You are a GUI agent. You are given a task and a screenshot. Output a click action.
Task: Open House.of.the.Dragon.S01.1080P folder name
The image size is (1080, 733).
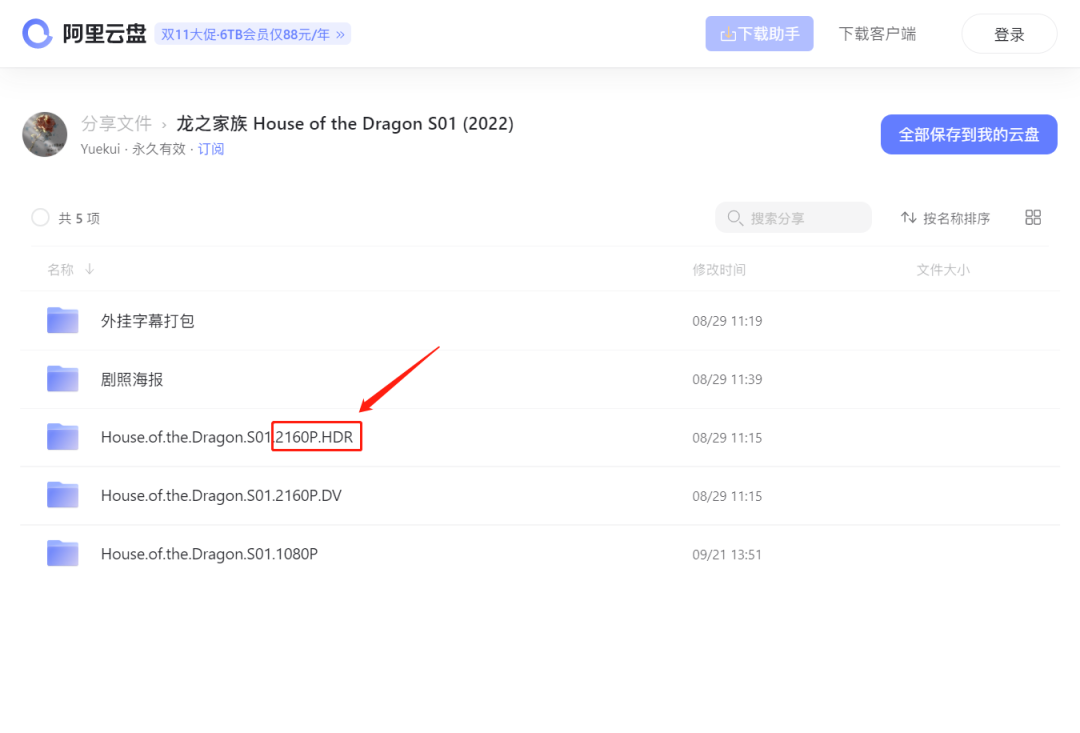pyautogui.click(x=209, y=554)
